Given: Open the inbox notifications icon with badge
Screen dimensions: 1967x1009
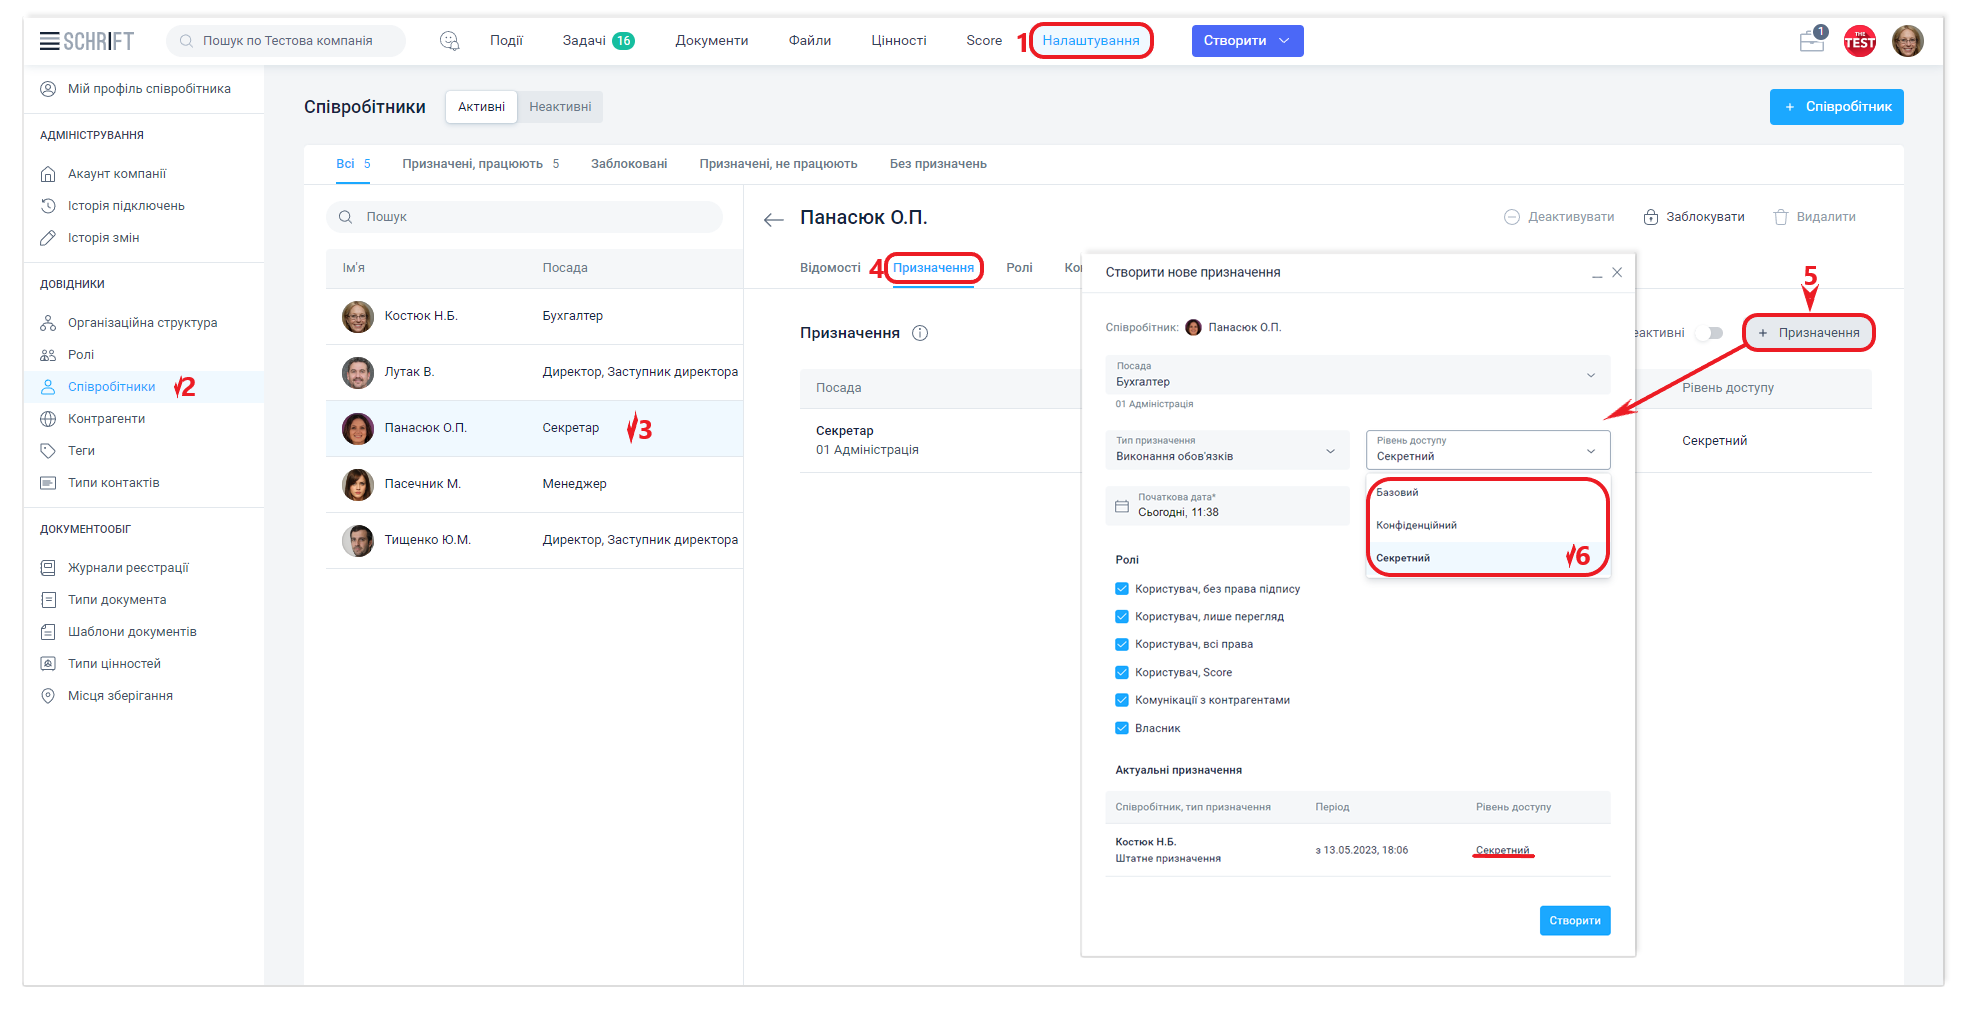Looking at the screenshot, I should coord(1811,41).
